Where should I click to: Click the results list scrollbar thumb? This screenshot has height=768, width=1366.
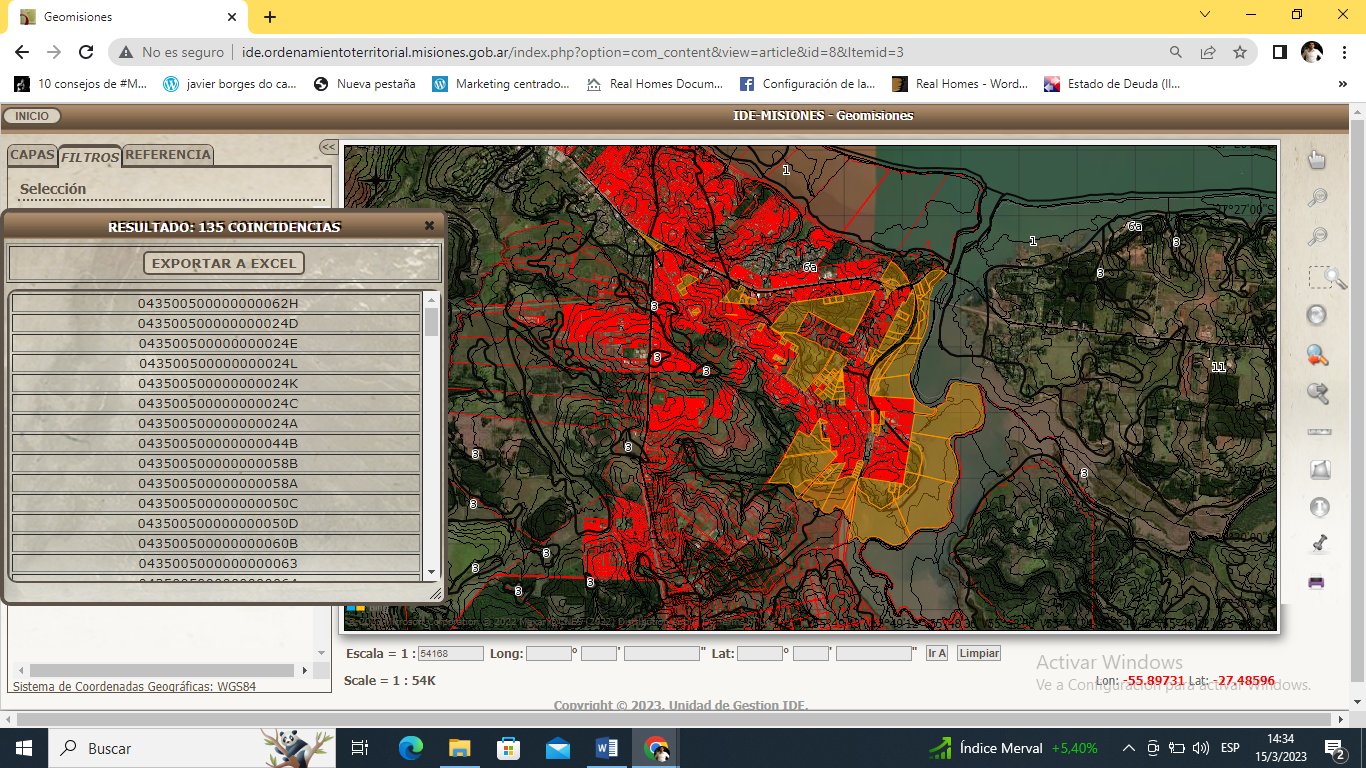point(431,321)
